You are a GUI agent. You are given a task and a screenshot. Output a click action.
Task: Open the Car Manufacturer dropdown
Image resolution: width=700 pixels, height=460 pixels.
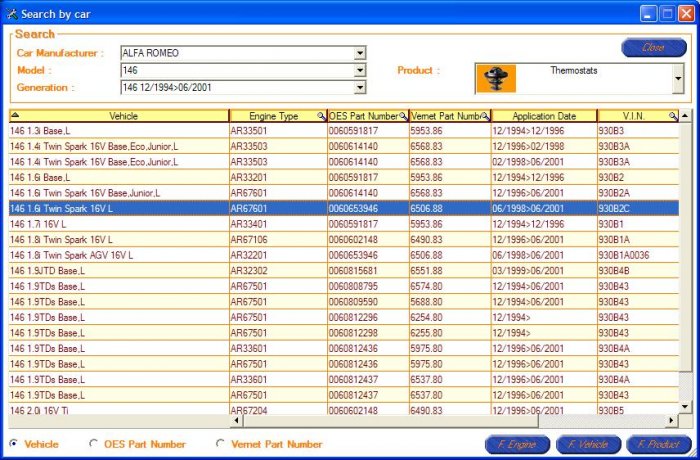click(x=359, y=53)
